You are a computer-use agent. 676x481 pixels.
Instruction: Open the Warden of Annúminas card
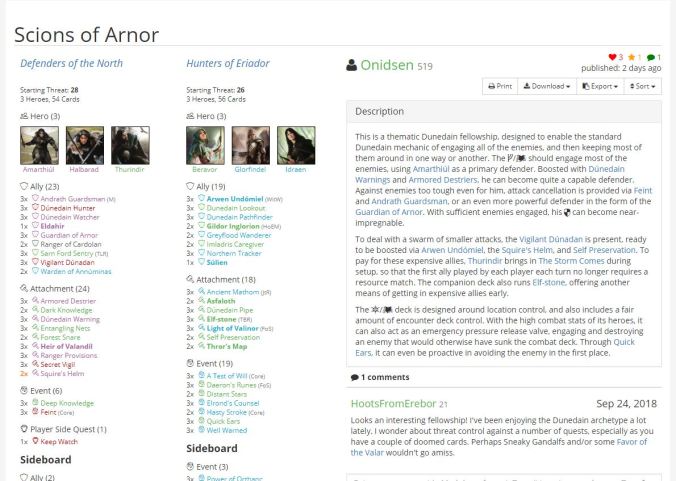[76, 272]
